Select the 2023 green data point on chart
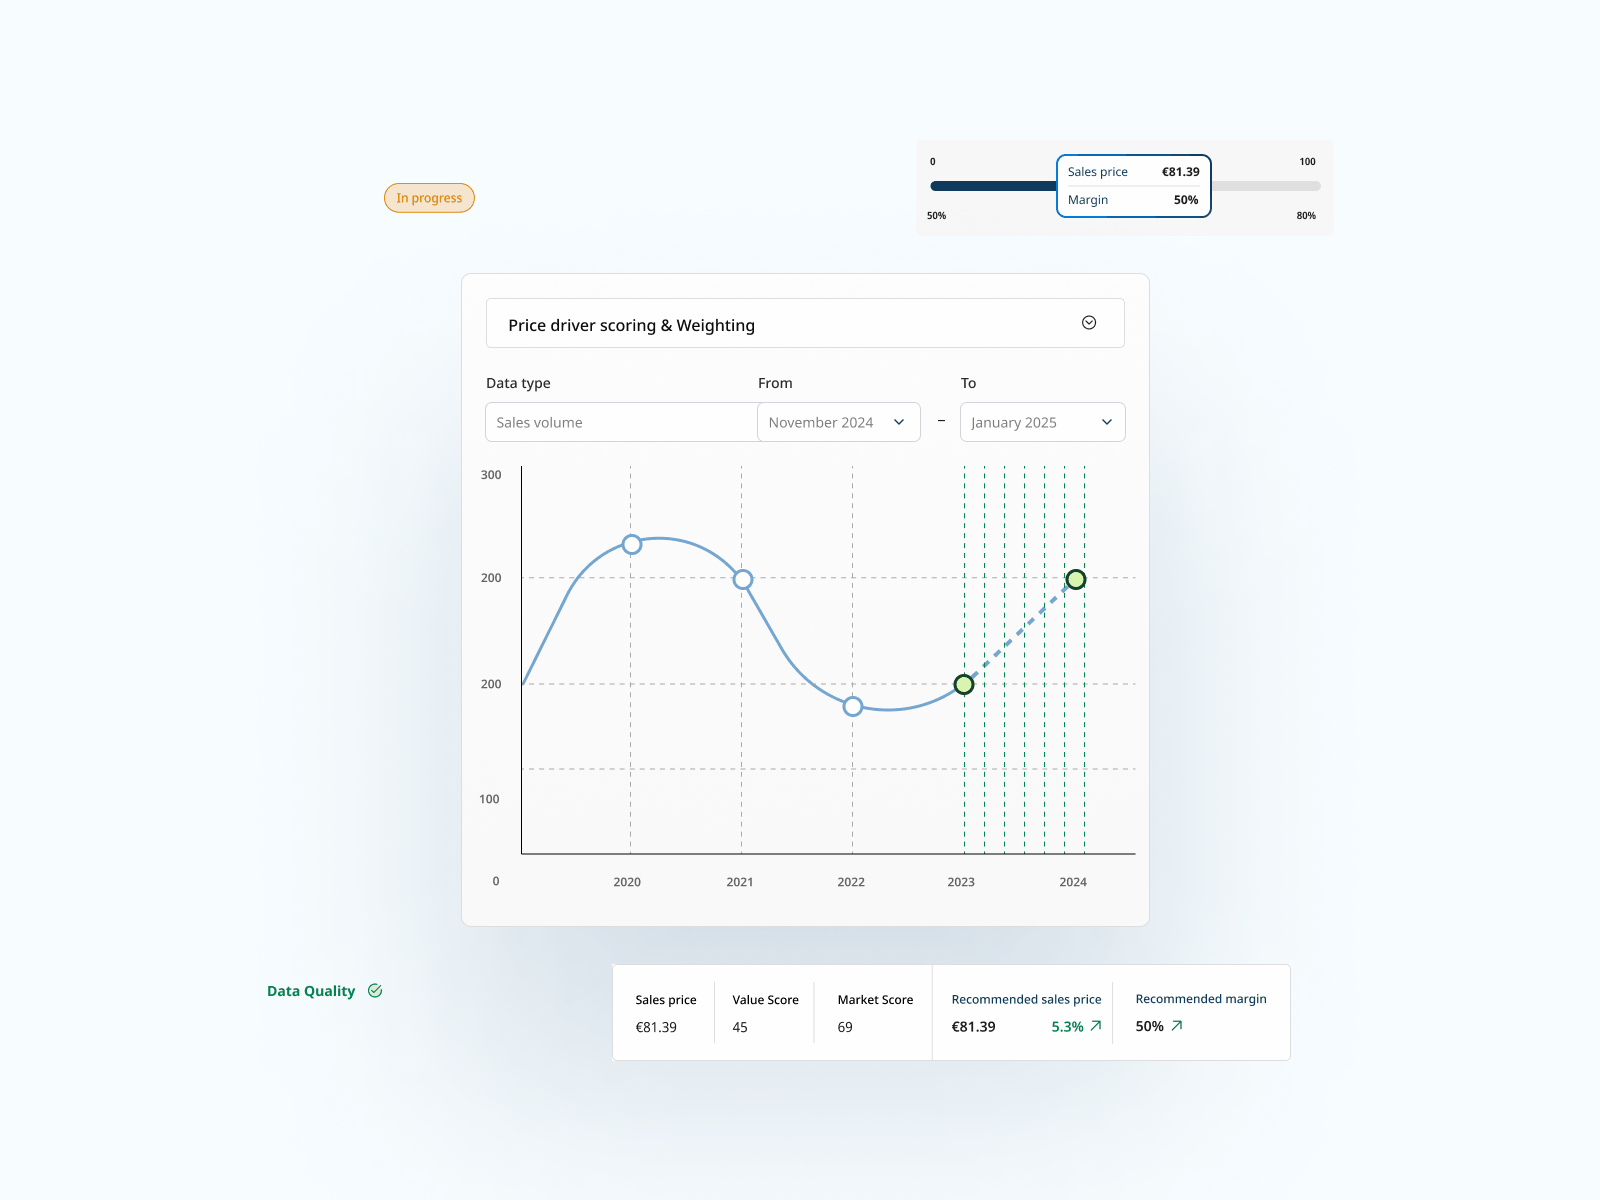The width and height of the screenshot is (1600, 1200). click(963, 685)
